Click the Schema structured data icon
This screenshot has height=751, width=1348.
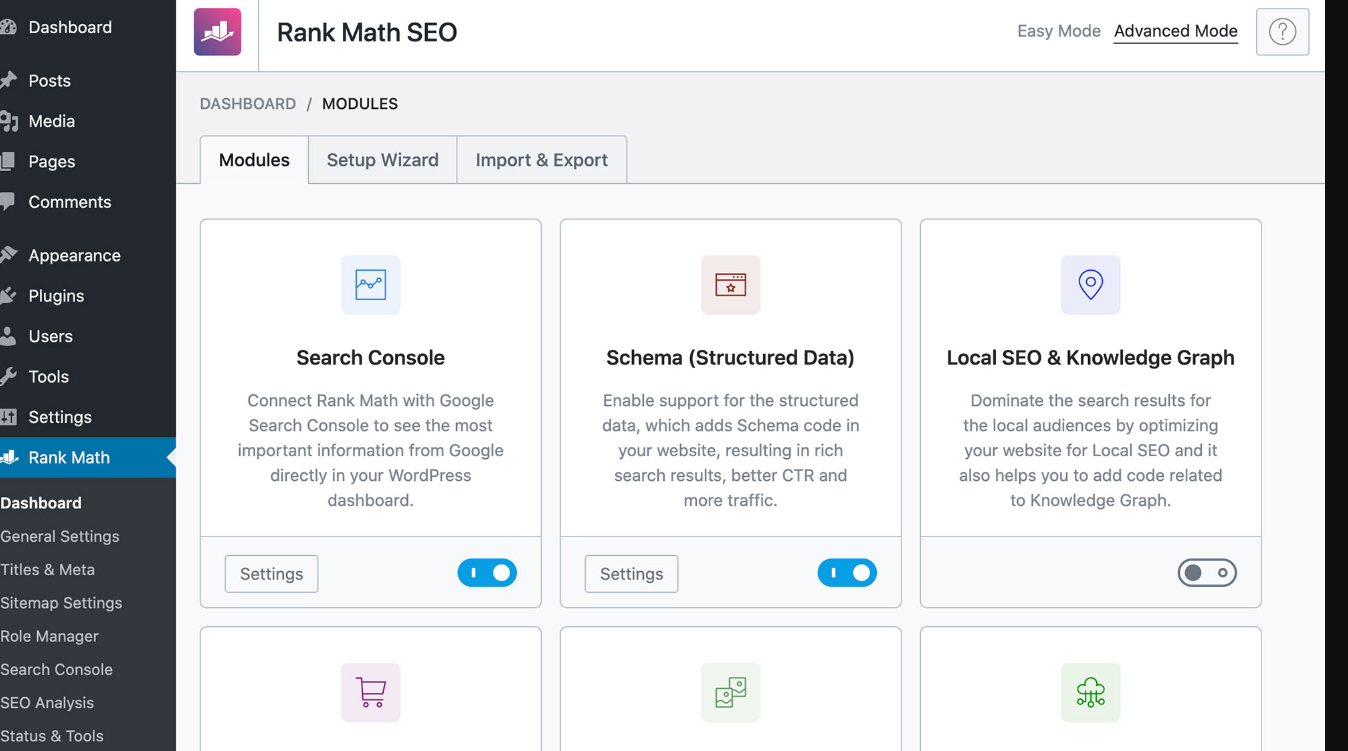(730, 285)
